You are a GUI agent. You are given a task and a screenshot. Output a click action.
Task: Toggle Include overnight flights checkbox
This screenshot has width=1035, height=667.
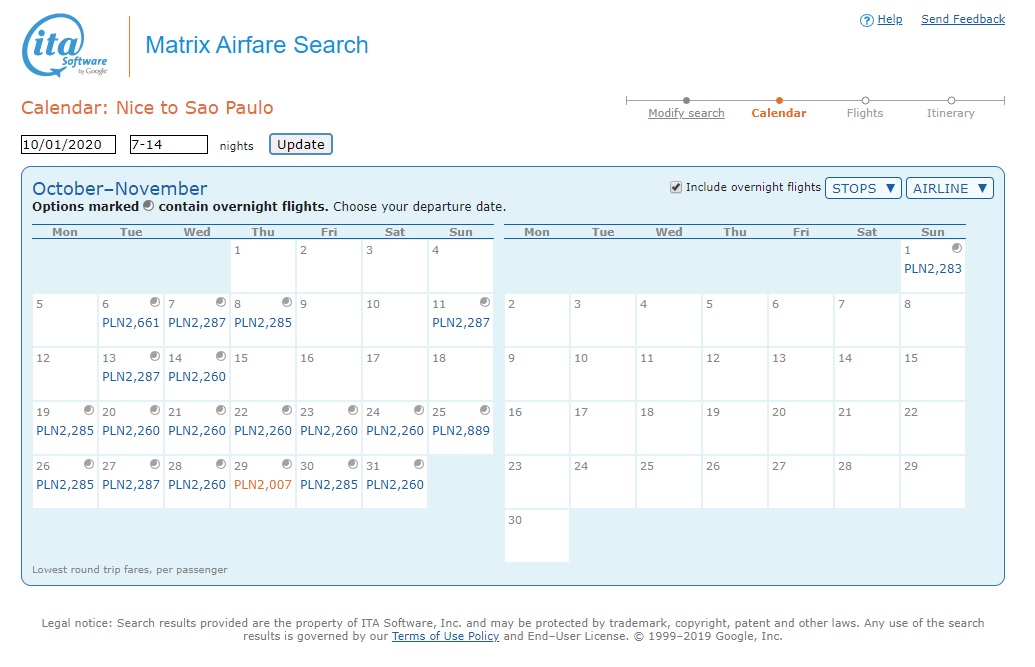point(675,188)
